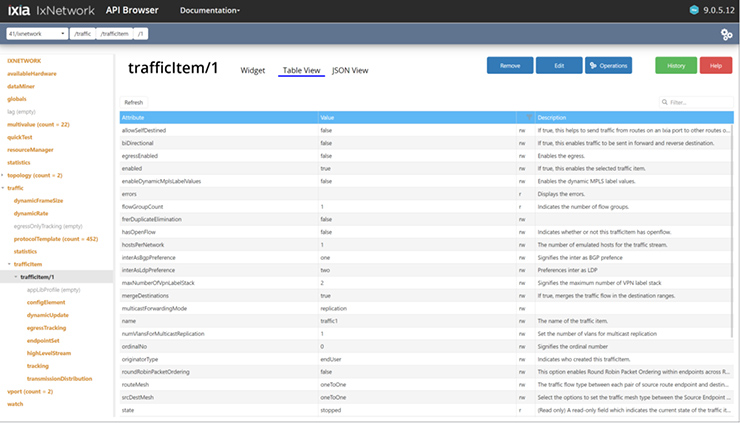This screenshot has height=423, width=740.
Task: Switch to the Widget view tab
Action: (252, 70)
